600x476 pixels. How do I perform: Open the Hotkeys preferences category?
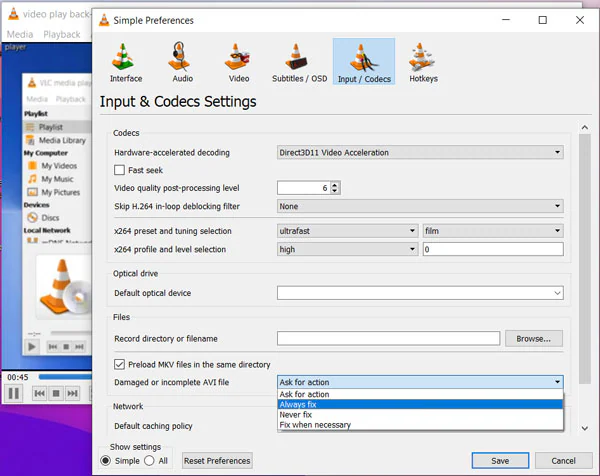[423, 63]
